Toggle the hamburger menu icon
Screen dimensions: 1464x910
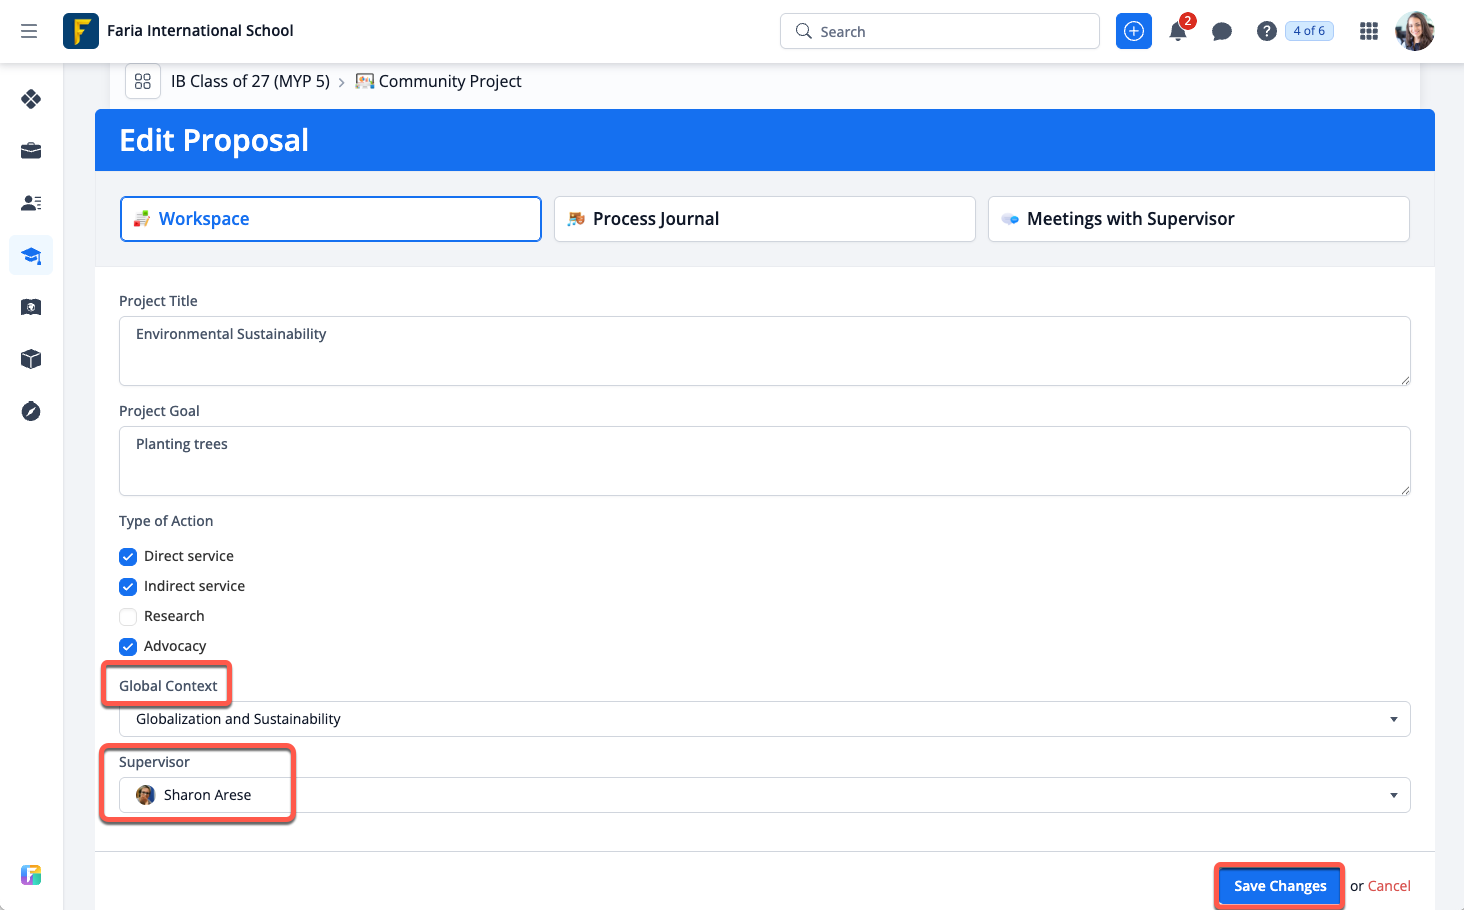29,31
